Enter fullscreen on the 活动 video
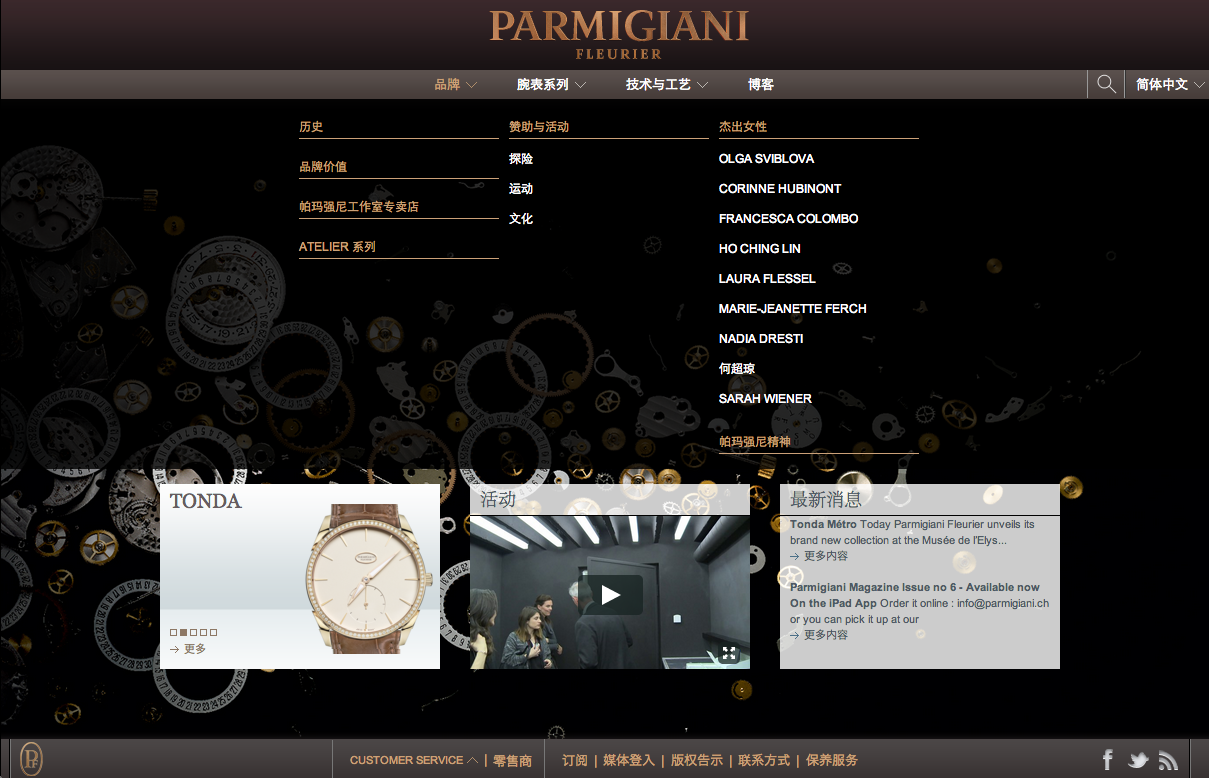Image resolution: width=1209 pixels, height=778 pixels. pyautogui.click(x=729, y=654)
